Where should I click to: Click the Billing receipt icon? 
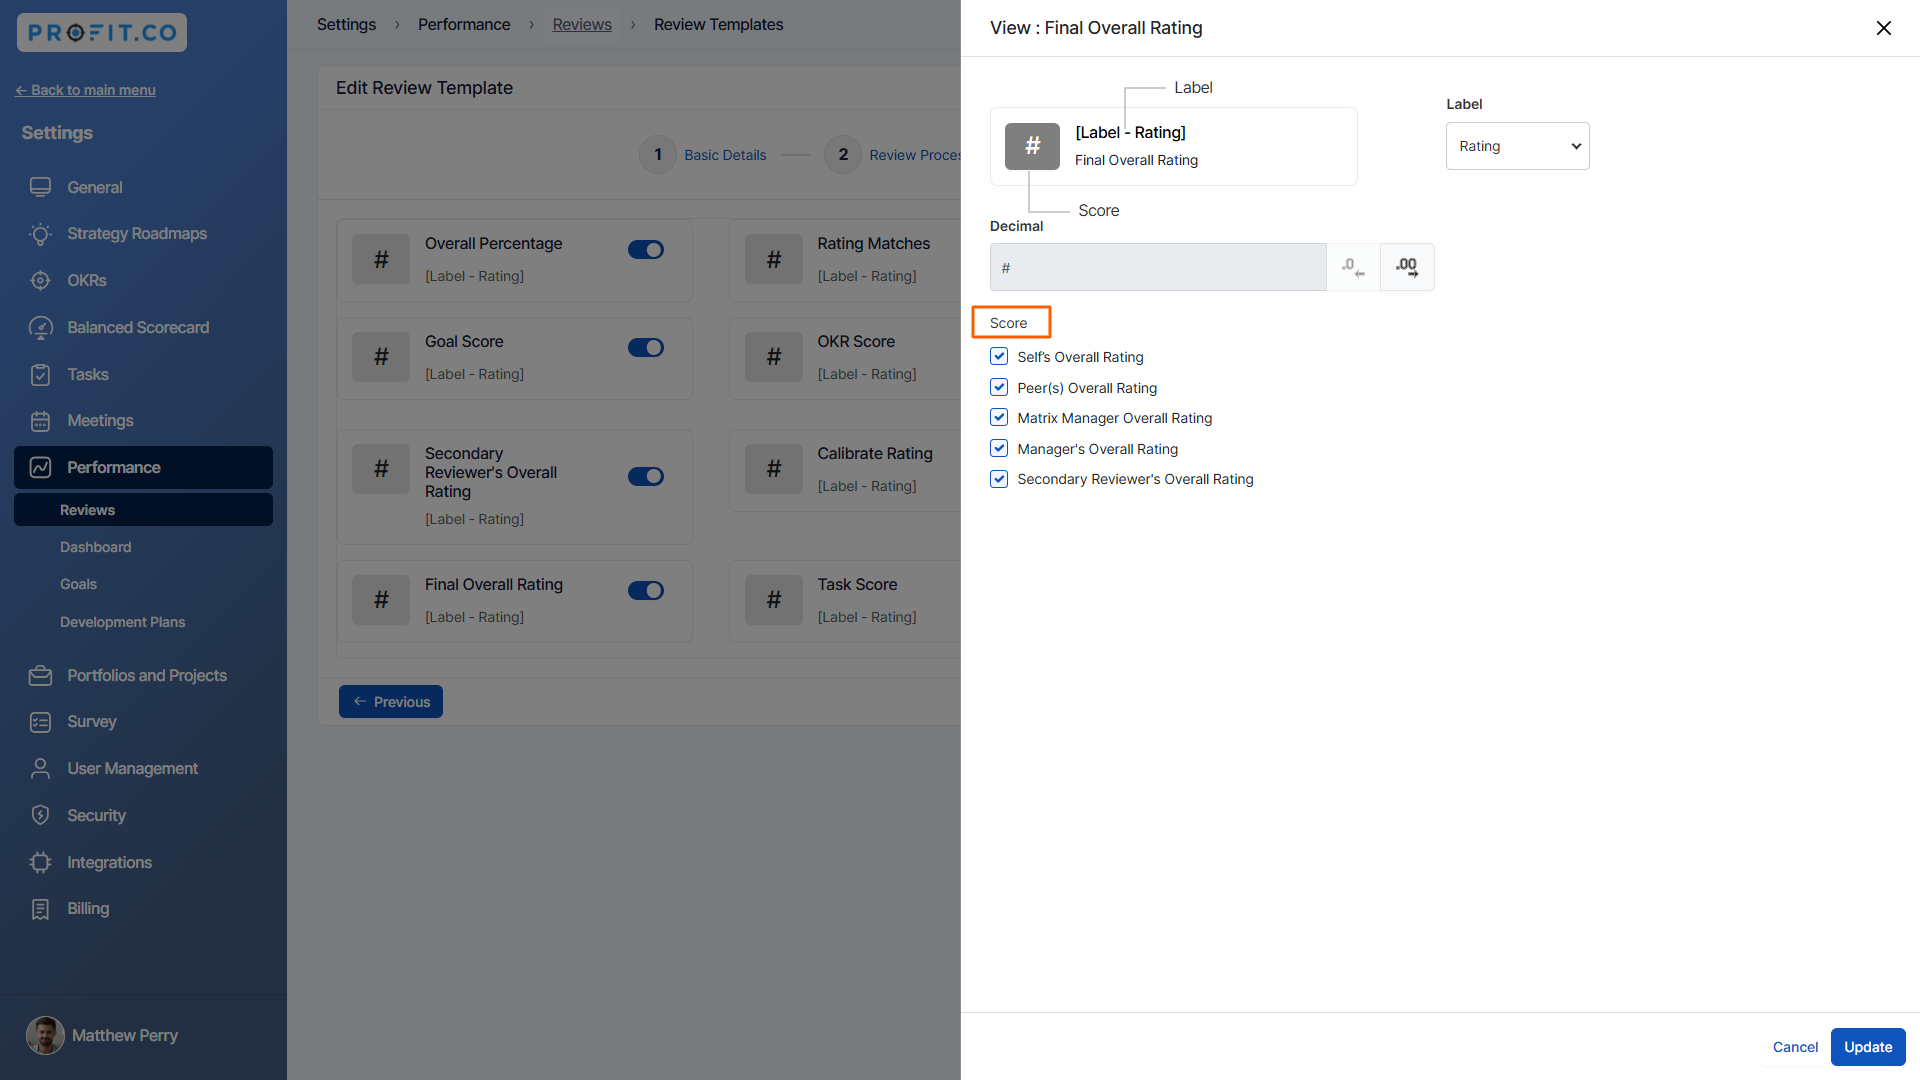tap(40, 909)
